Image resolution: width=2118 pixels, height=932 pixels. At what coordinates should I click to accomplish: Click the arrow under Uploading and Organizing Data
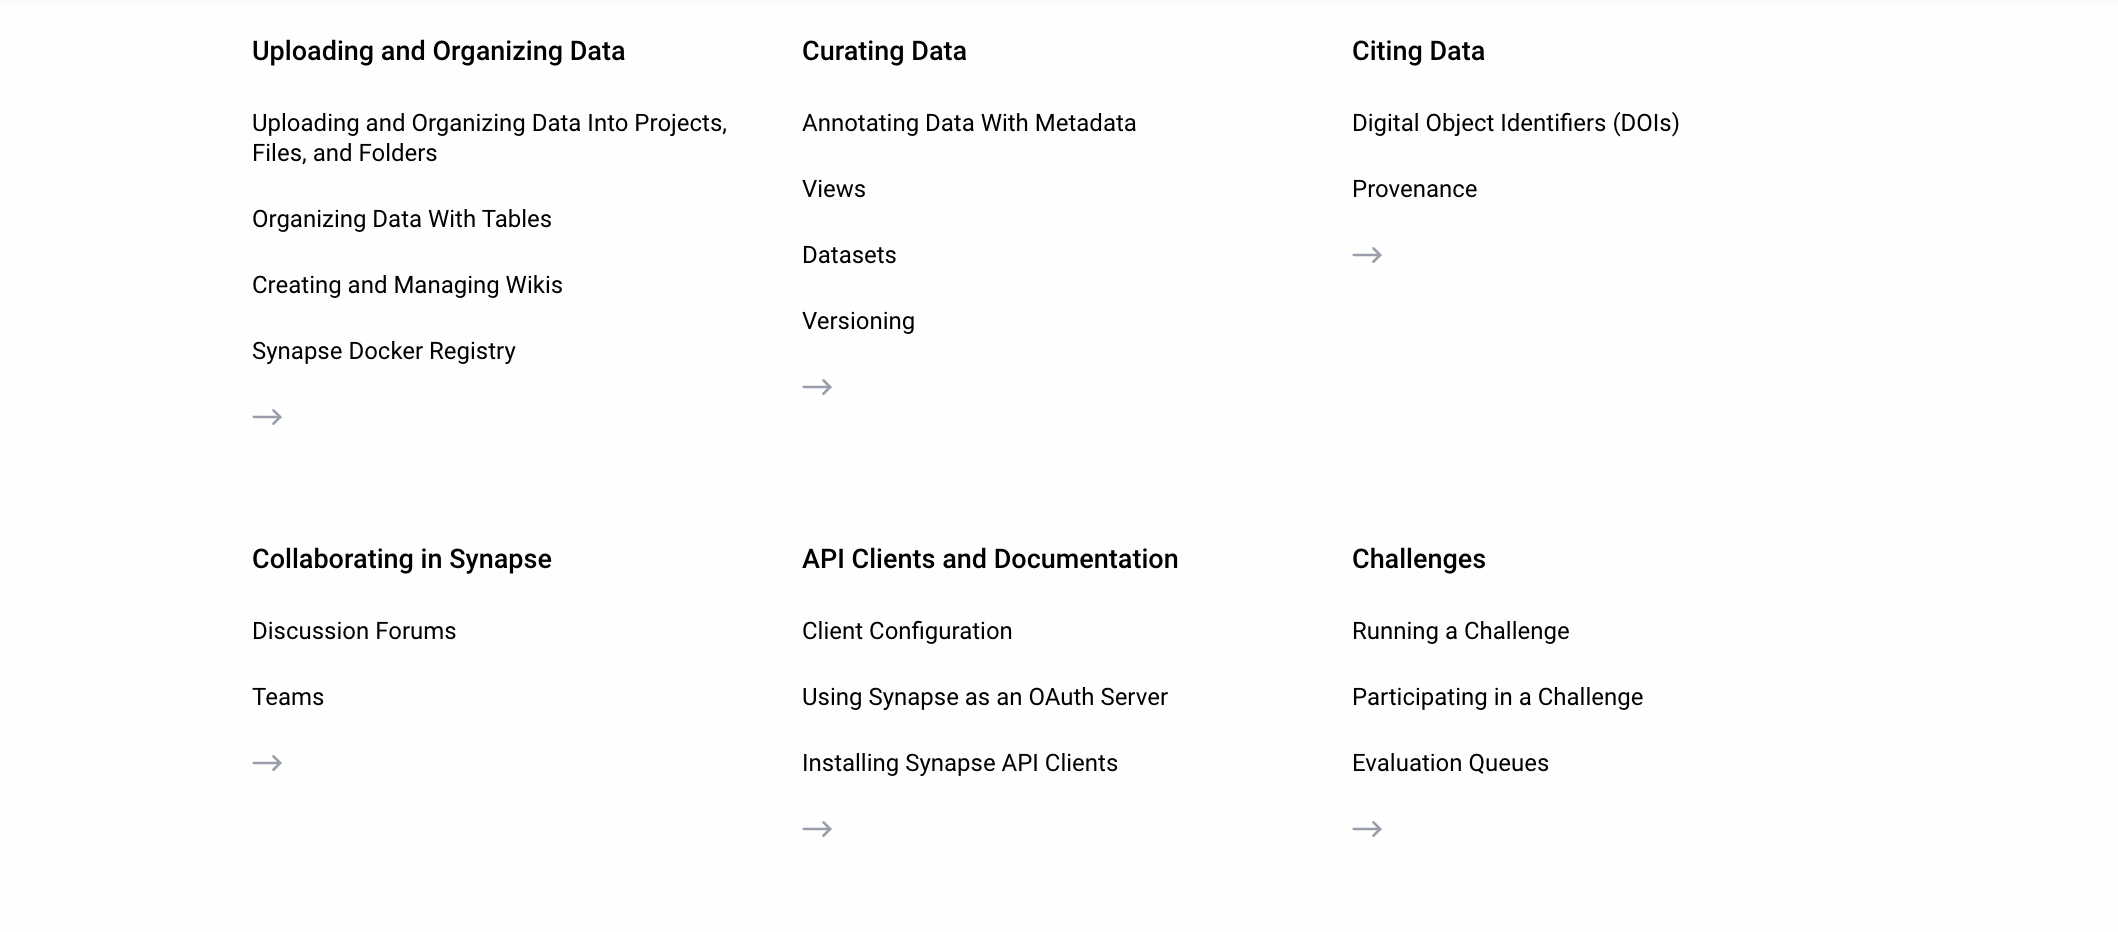pyautogui.click(x=267, y=417)
